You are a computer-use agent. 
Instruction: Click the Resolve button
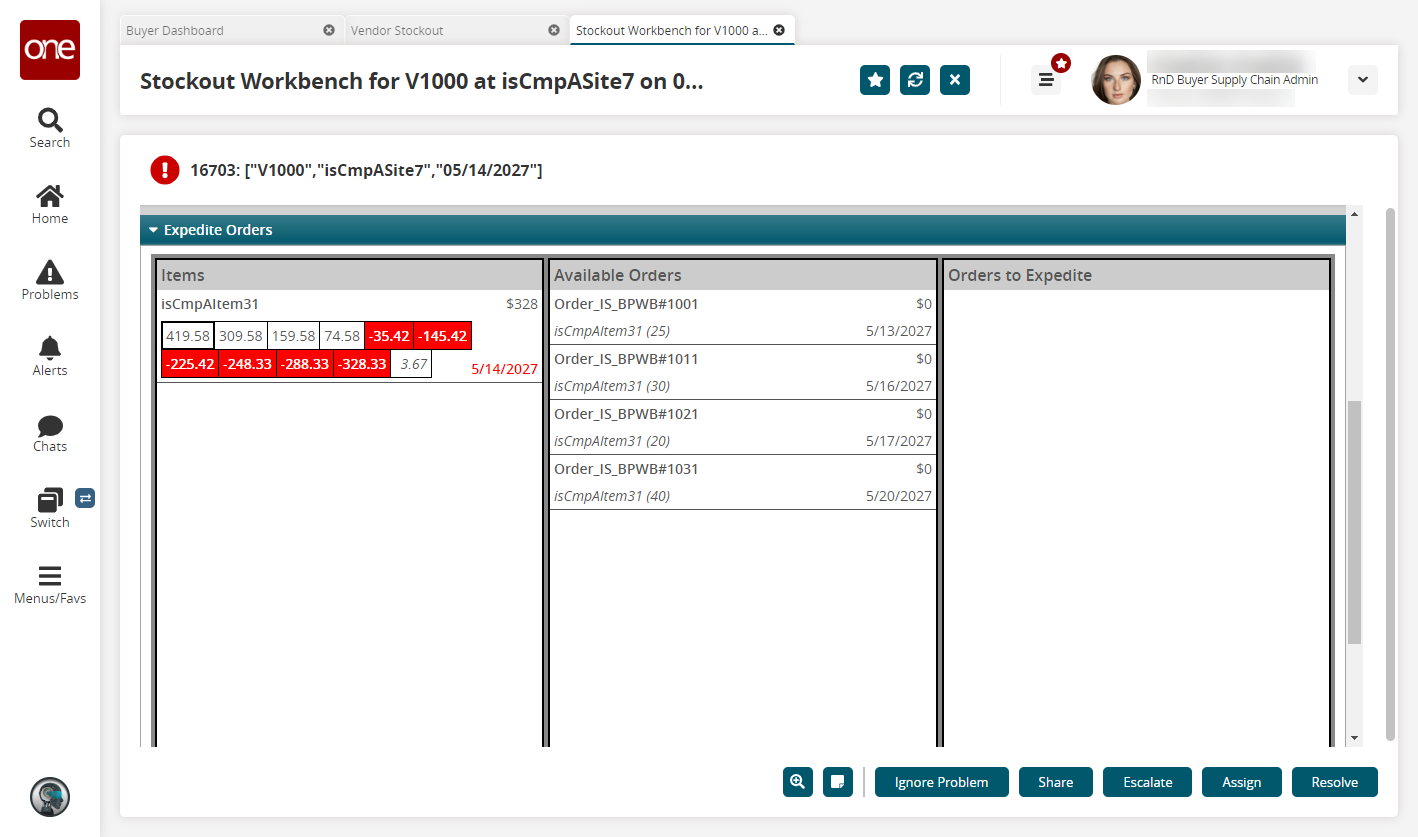pyautogui.click(x=1335, y=782)
